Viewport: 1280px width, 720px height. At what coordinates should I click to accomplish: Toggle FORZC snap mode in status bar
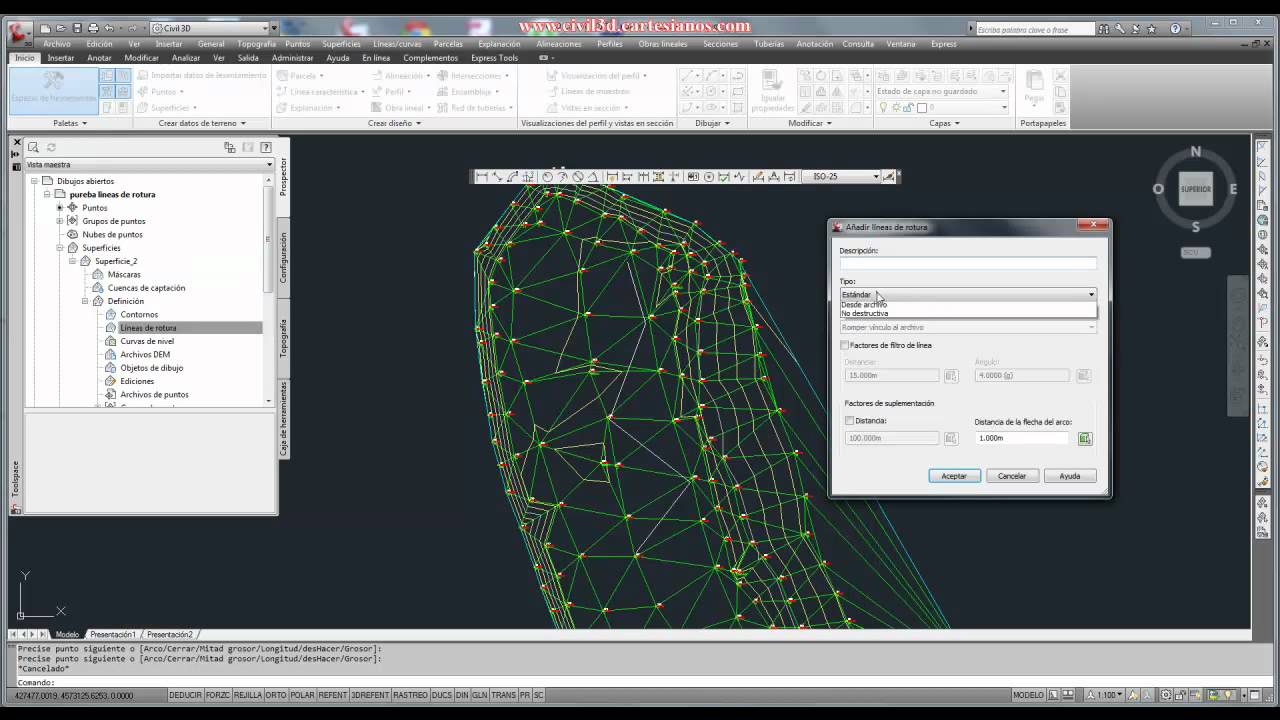[218, 695]
